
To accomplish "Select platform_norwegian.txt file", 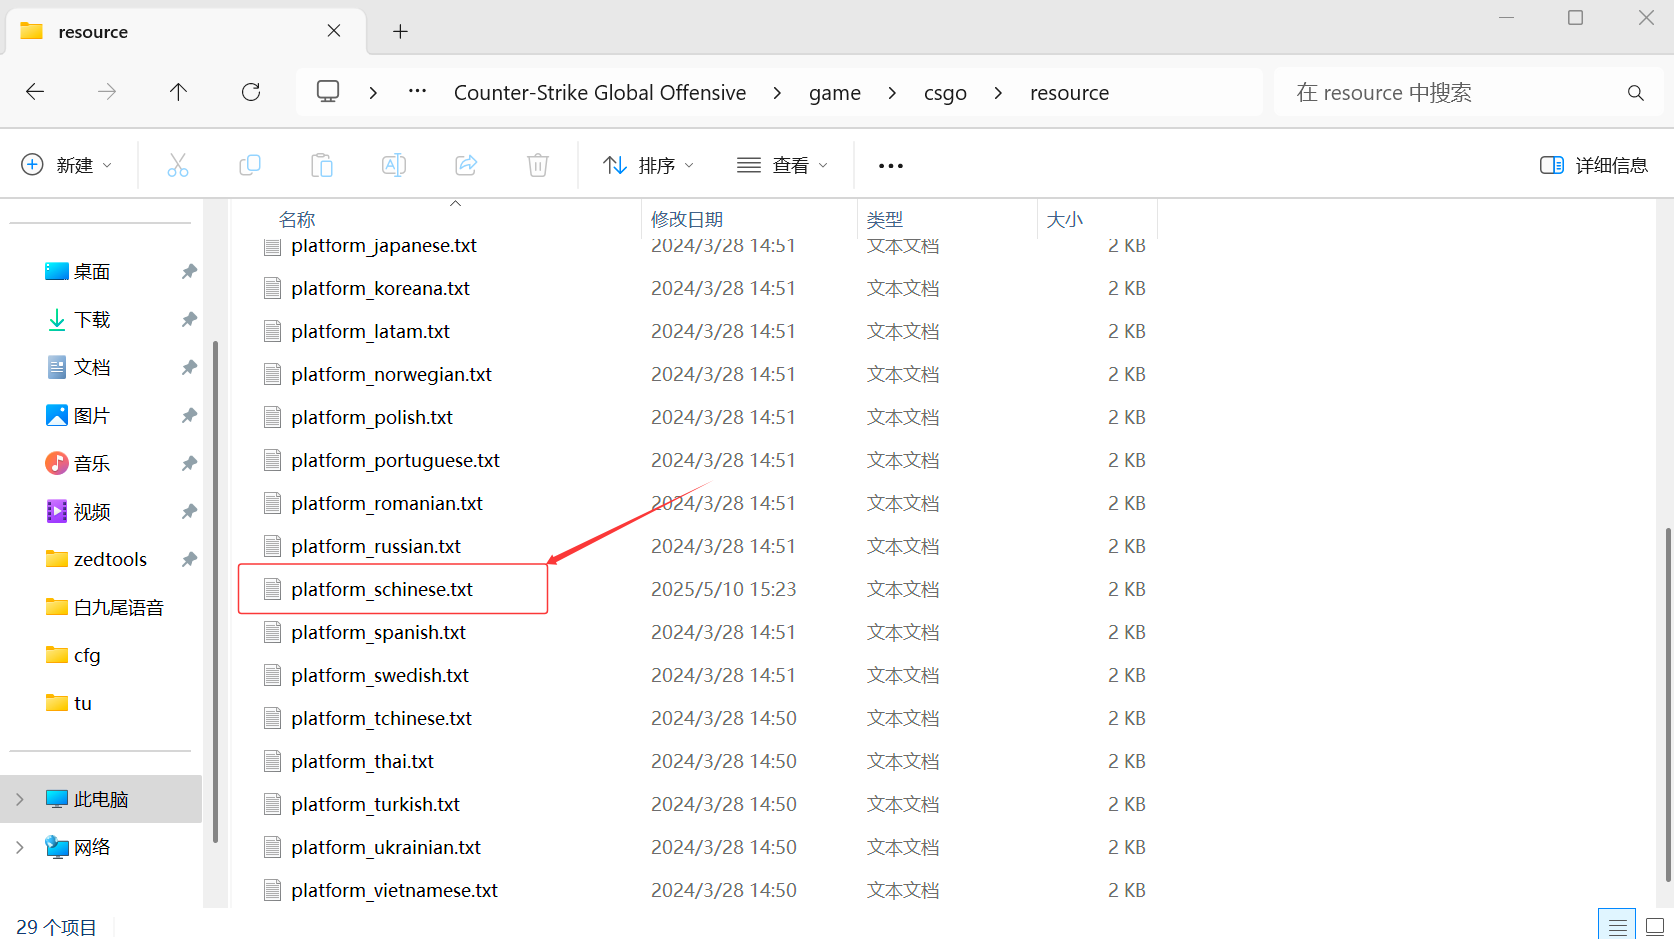I will pos(391,374).
